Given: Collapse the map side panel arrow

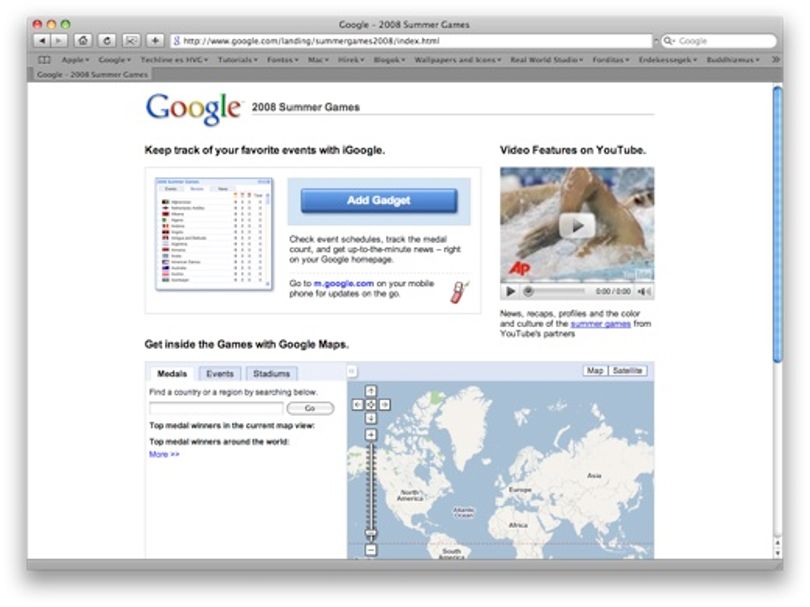Looking at the screenshot, I should click(351, 371).
